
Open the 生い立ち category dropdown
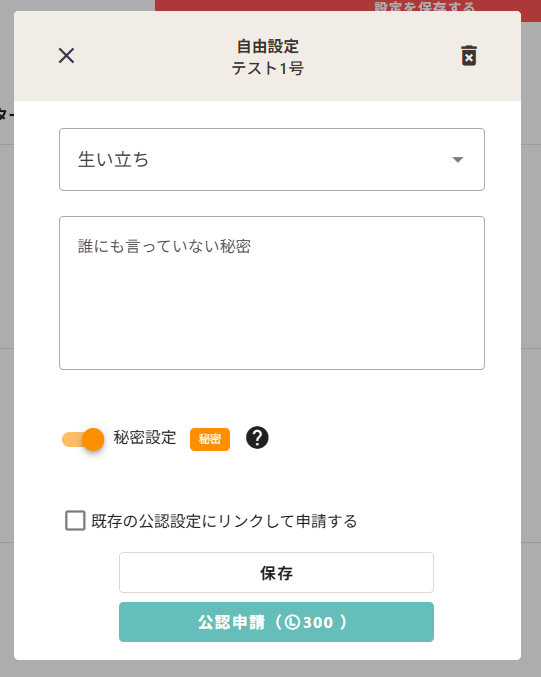click(272, 159)
